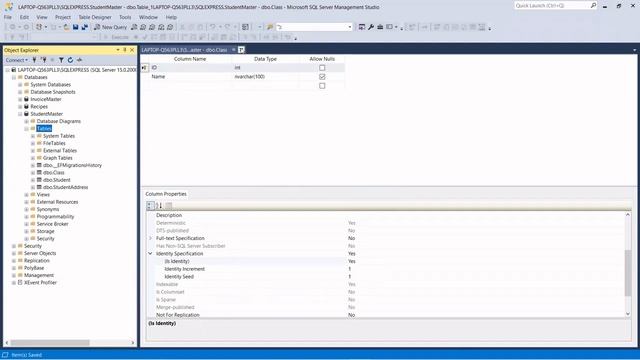Toggle Allow Nulls checkbox in empty row
This screenshot has height=360, width=640.
322,86
